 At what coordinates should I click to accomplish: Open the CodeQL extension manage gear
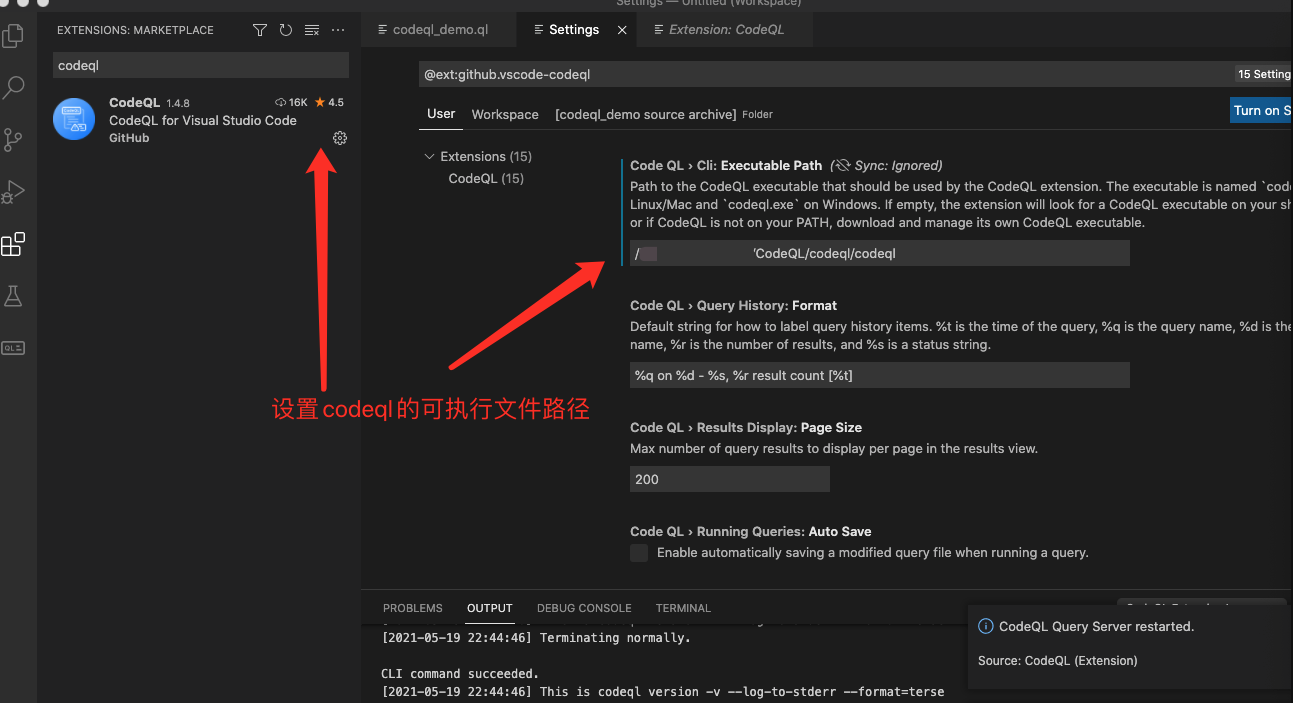pos(340,138)
